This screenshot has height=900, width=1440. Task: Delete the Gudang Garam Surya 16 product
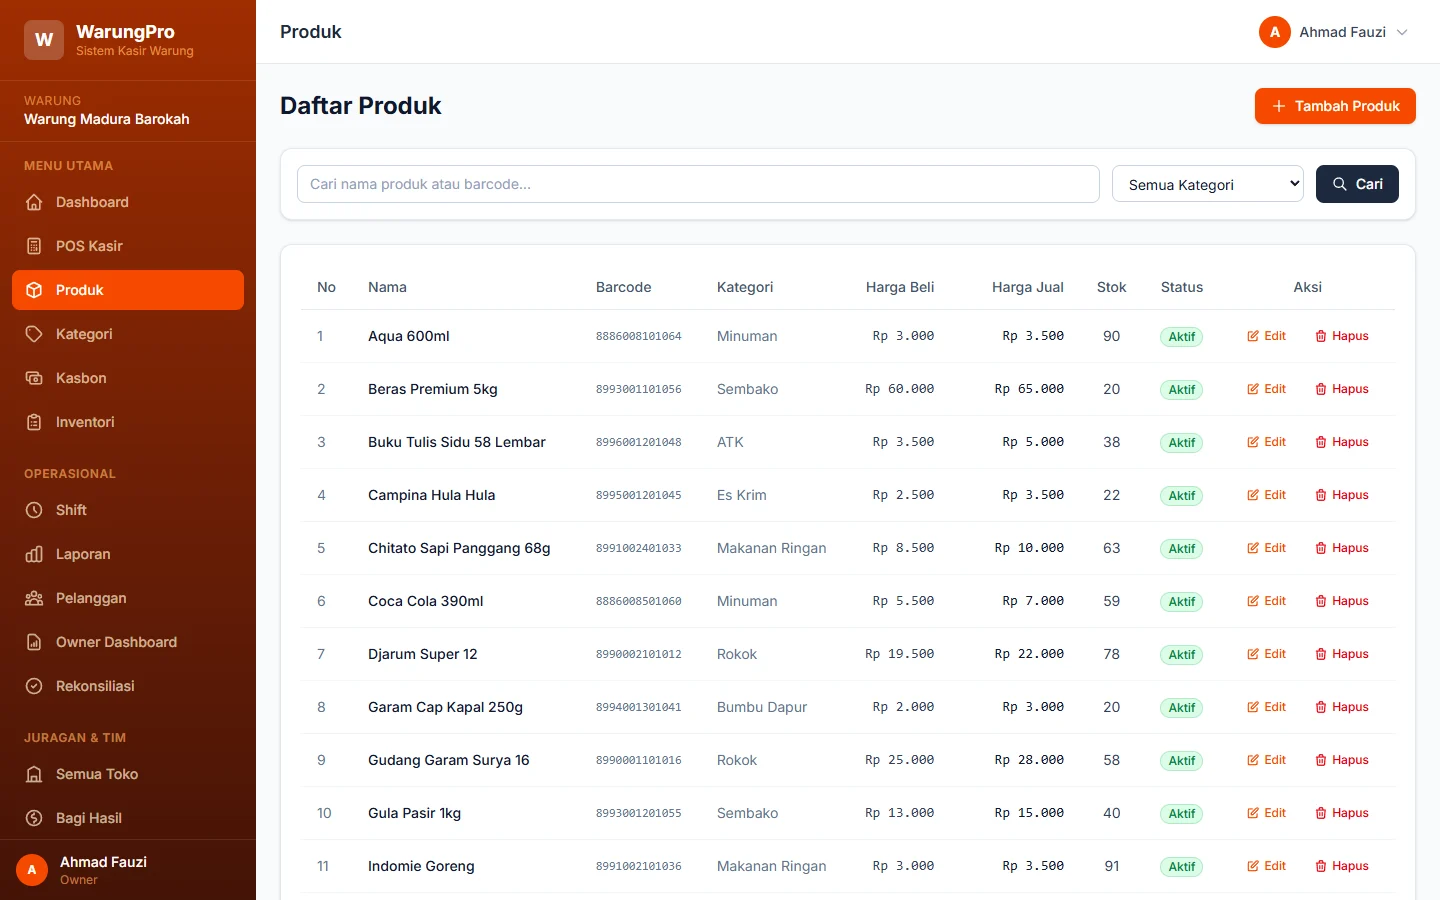tap(1342, 760)
